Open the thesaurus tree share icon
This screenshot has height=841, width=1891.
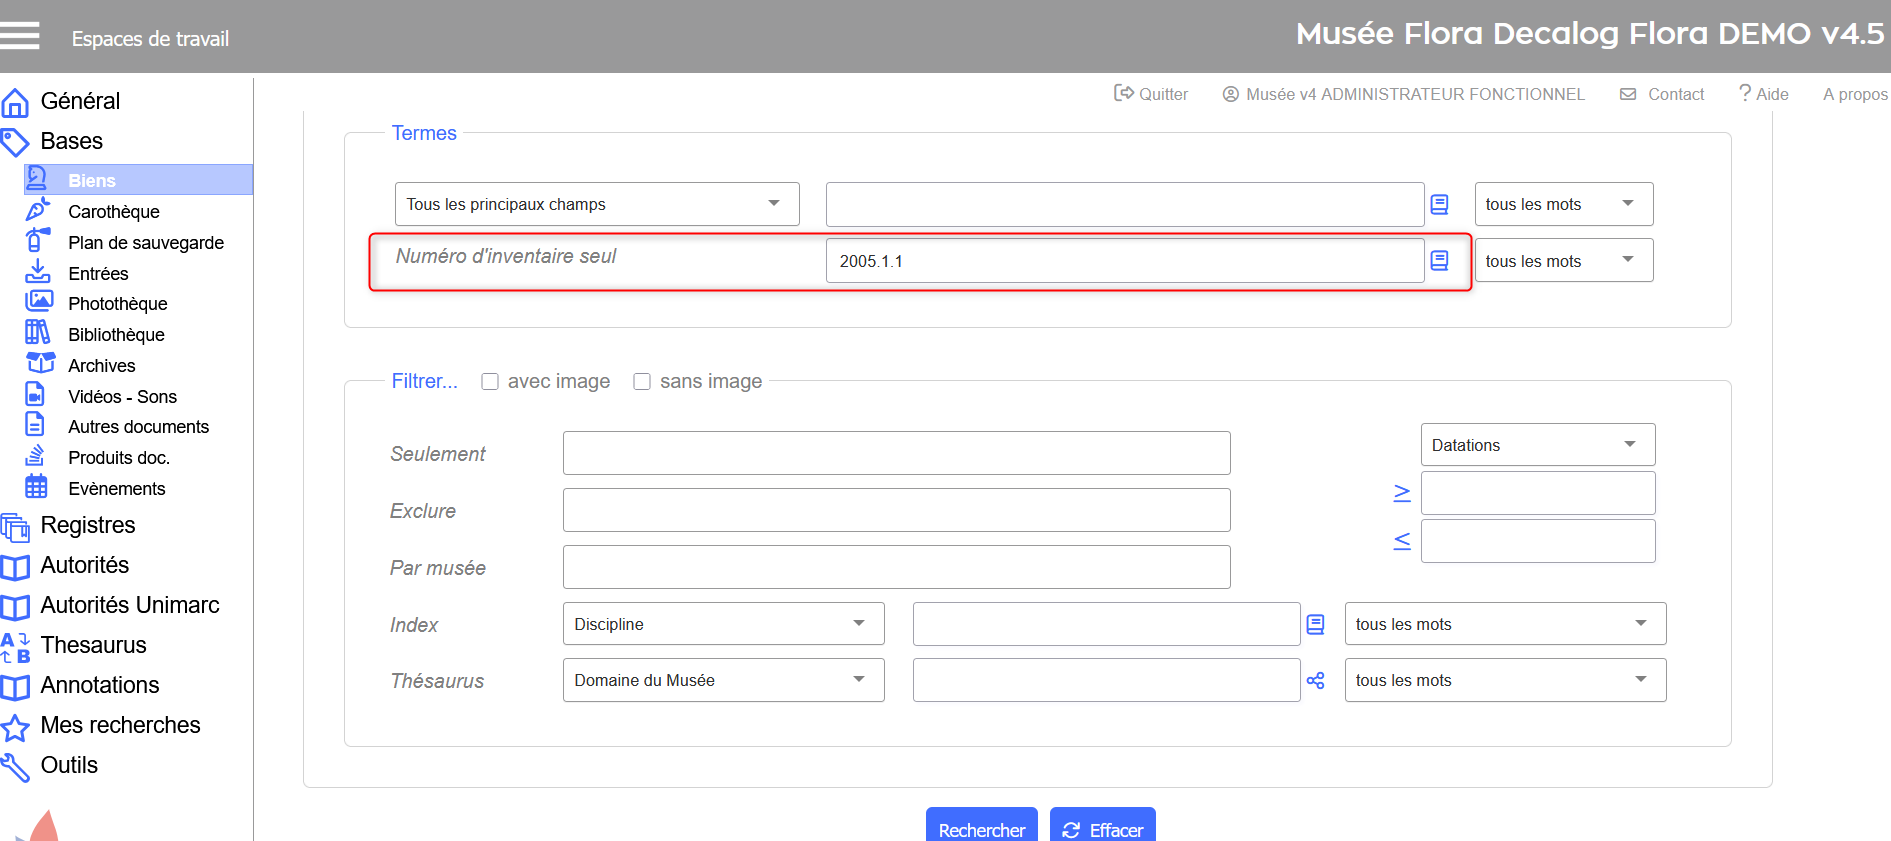[x=1315, y=681]
